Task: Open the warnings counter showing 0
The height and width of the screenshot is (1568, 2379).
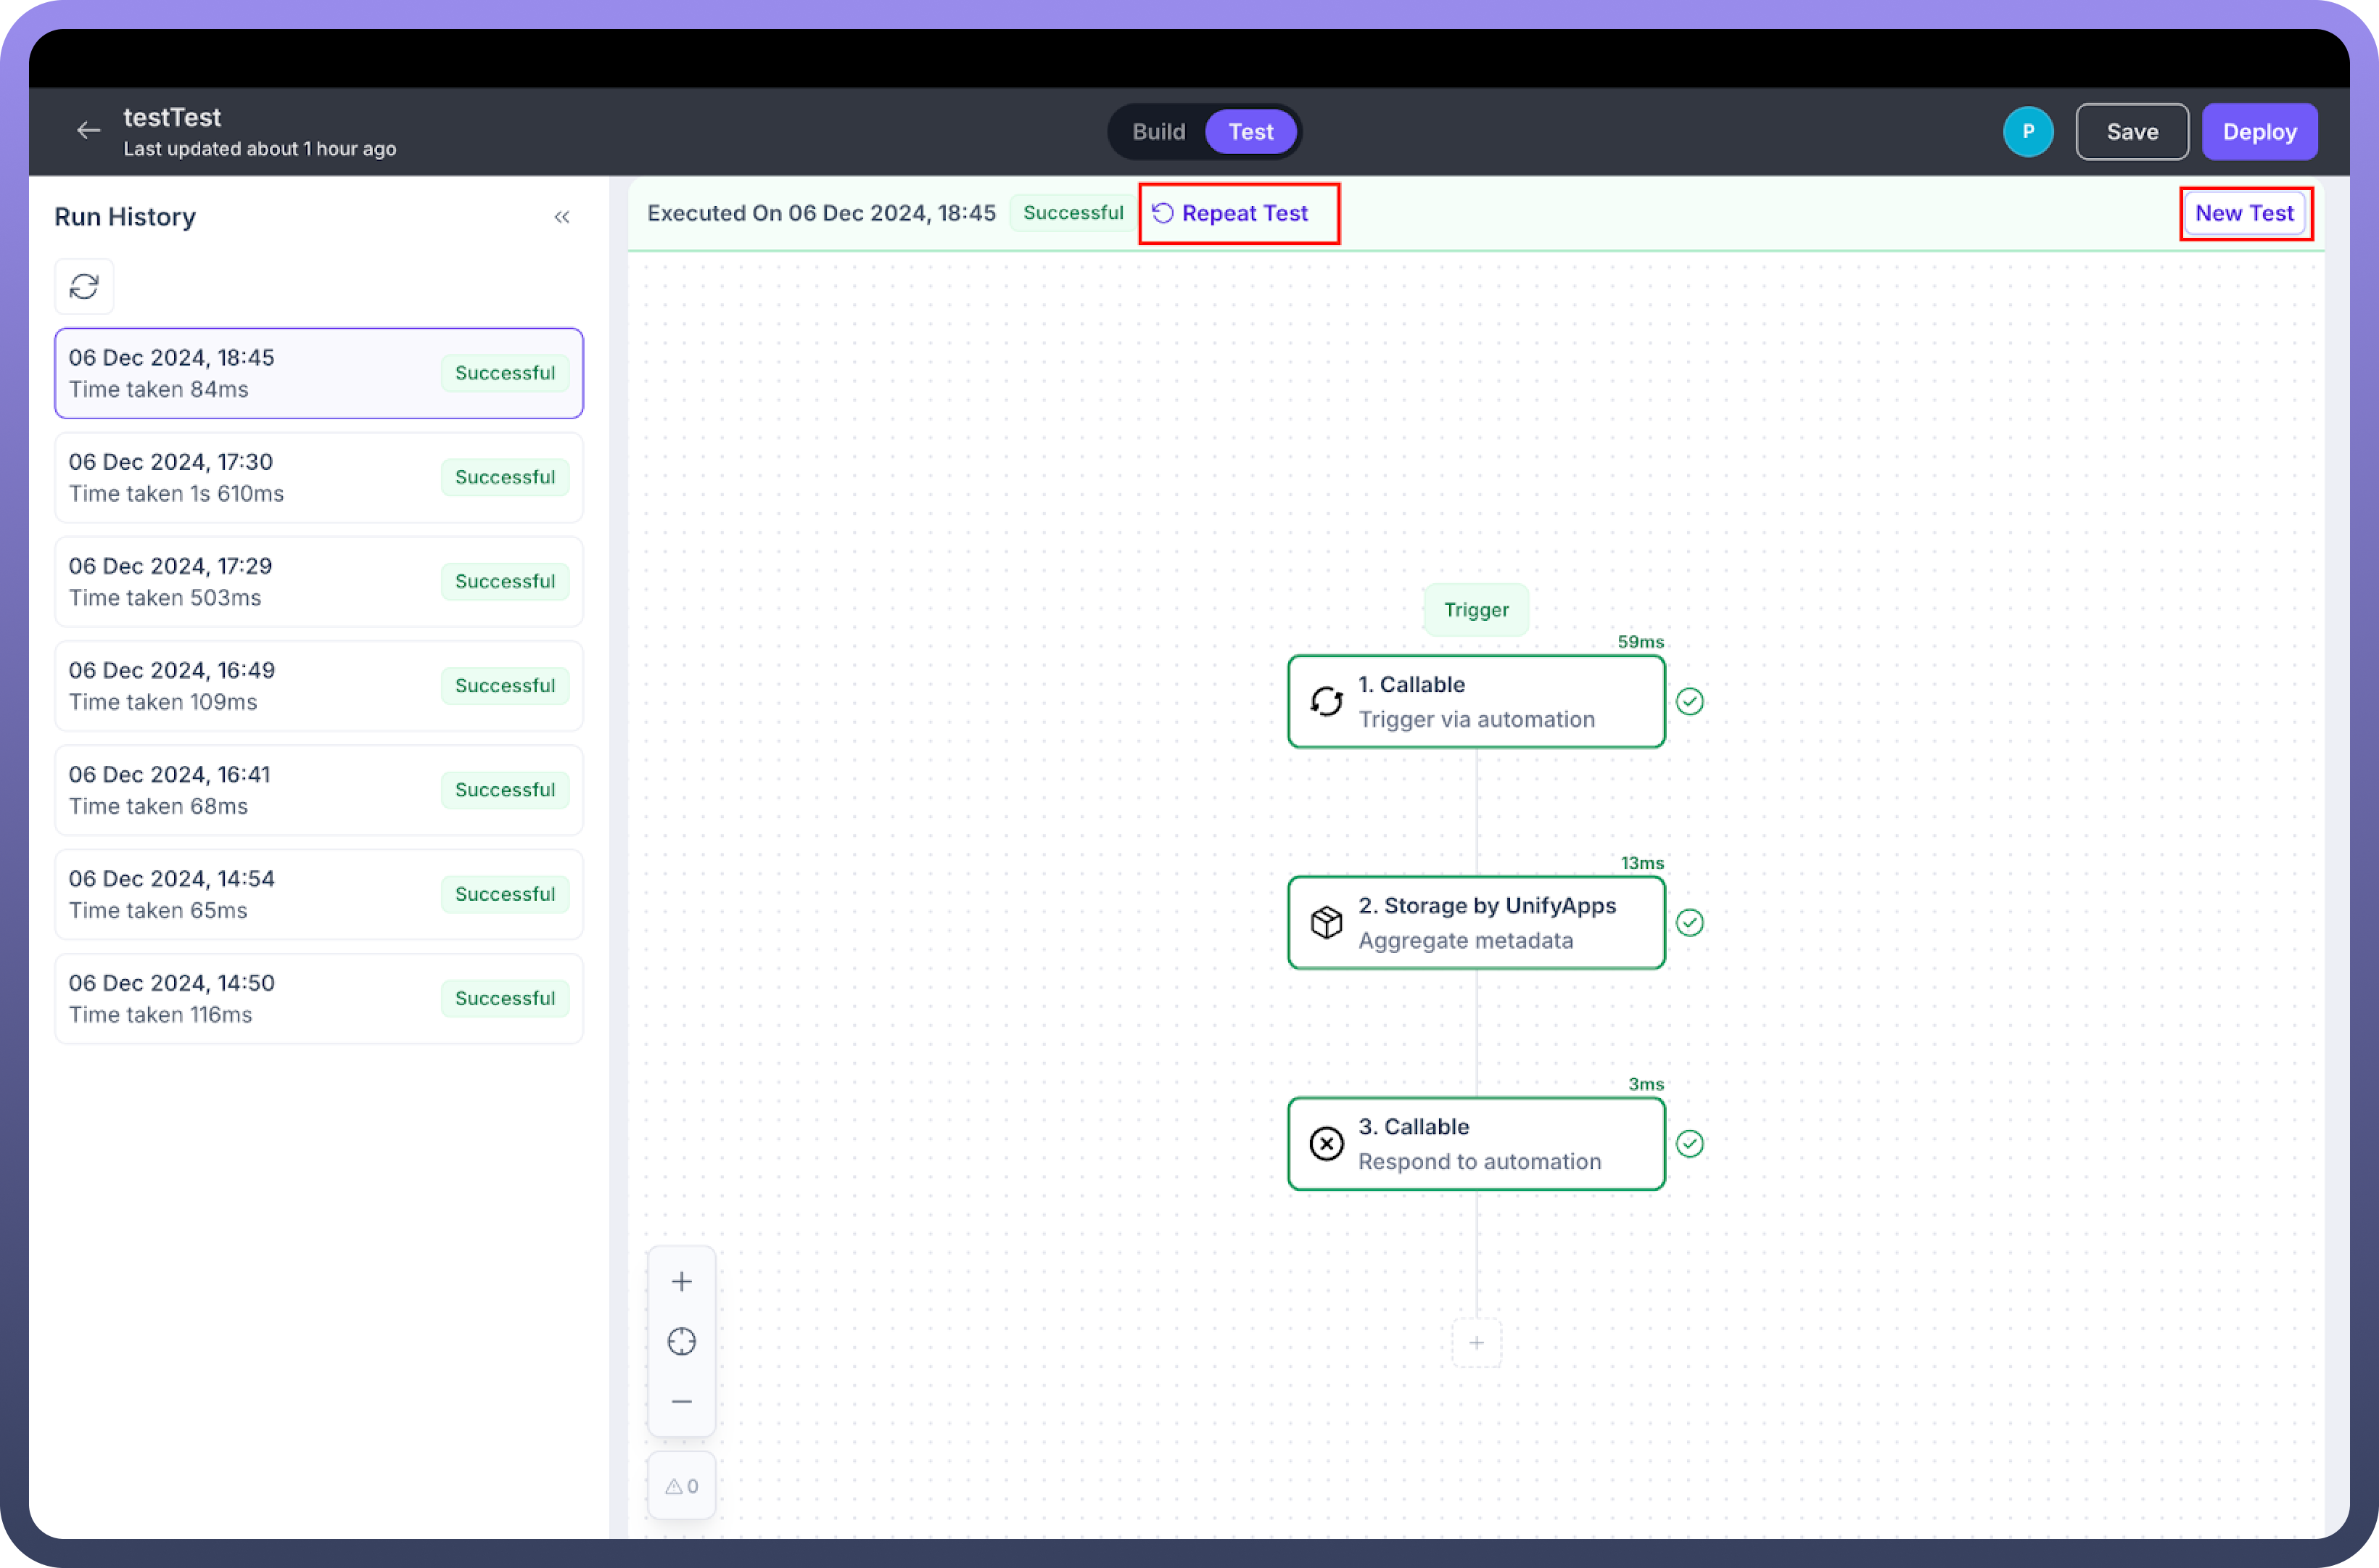Action: (681, 1486)
